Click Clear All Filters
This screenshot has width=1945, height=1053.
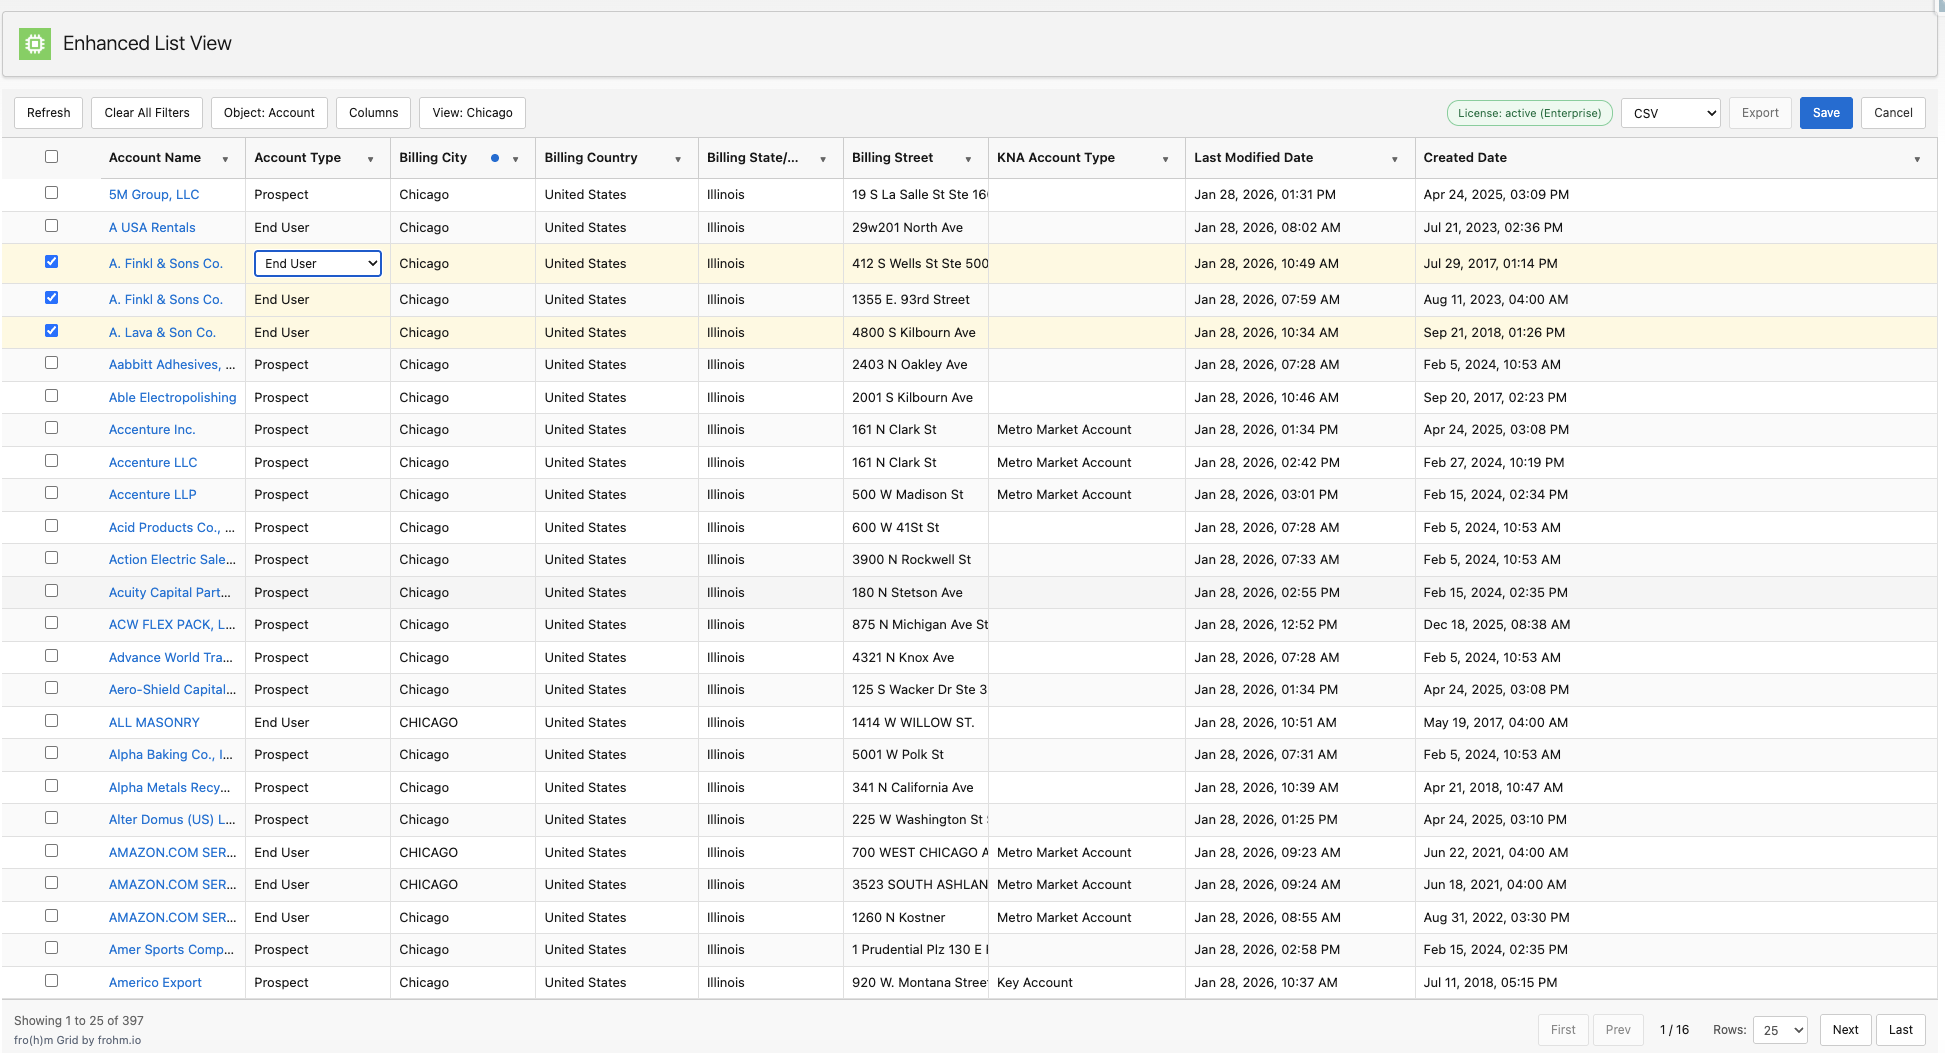tap(146, 112)
